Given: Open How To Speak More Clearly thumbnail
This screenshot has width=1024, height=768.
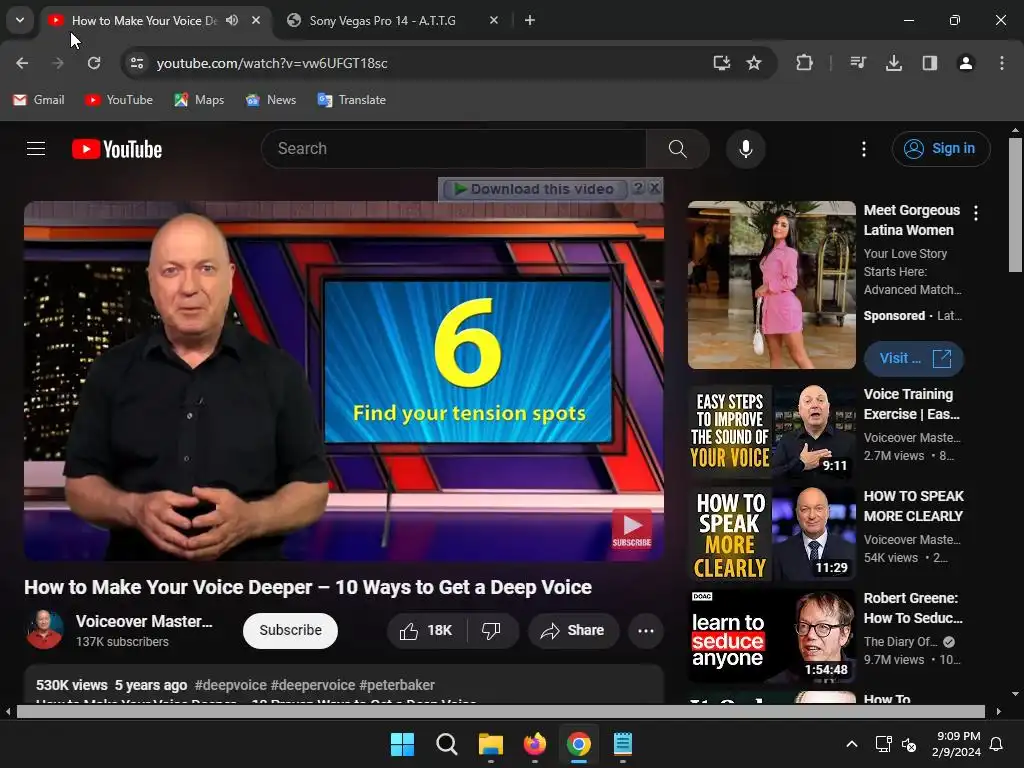Looking at the screenshot, I should coord(771,534).
